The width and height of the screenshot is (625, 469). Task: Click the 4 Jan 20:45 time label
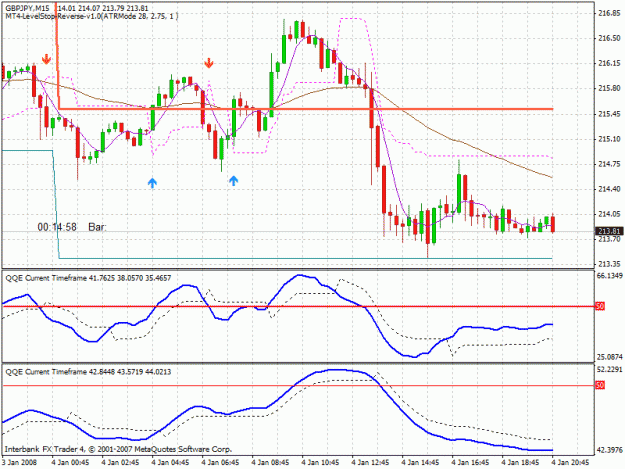(x=570, y=462)
